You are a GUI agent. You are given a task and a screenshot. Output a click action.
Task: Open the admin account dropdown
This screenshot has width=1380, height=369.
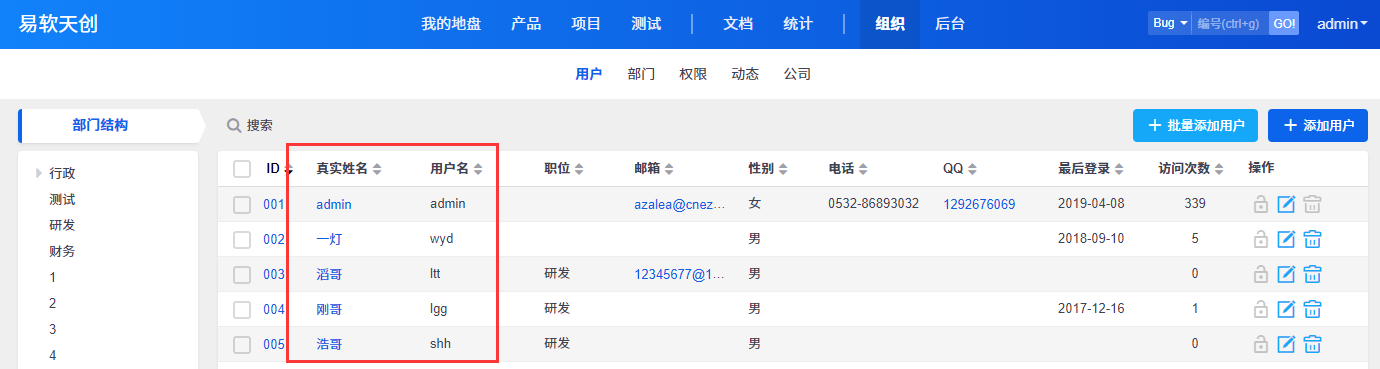point(1342,24)
